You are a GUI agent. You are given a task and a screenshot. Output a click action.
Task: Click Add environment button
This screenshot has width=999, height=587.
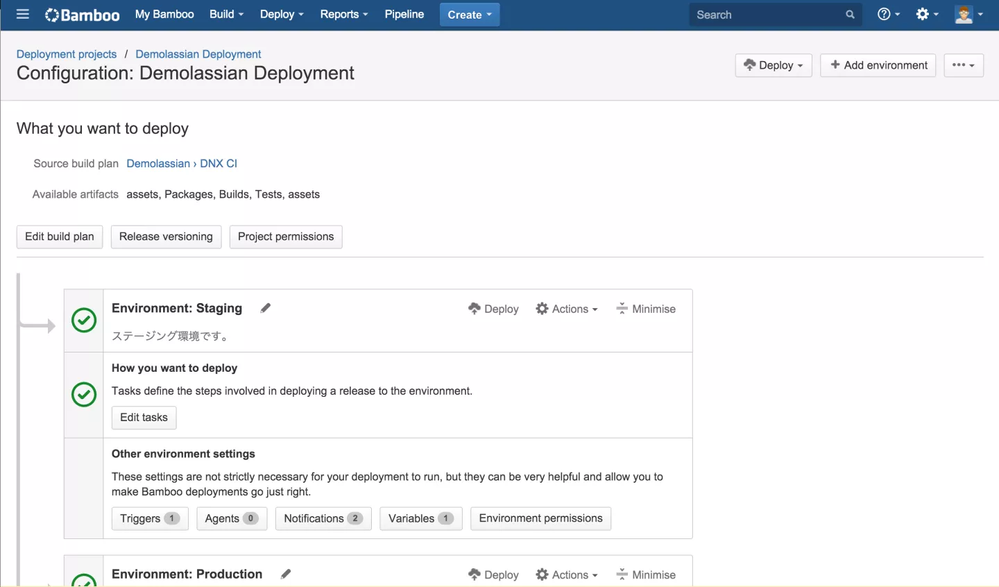(x=878, y=65)
